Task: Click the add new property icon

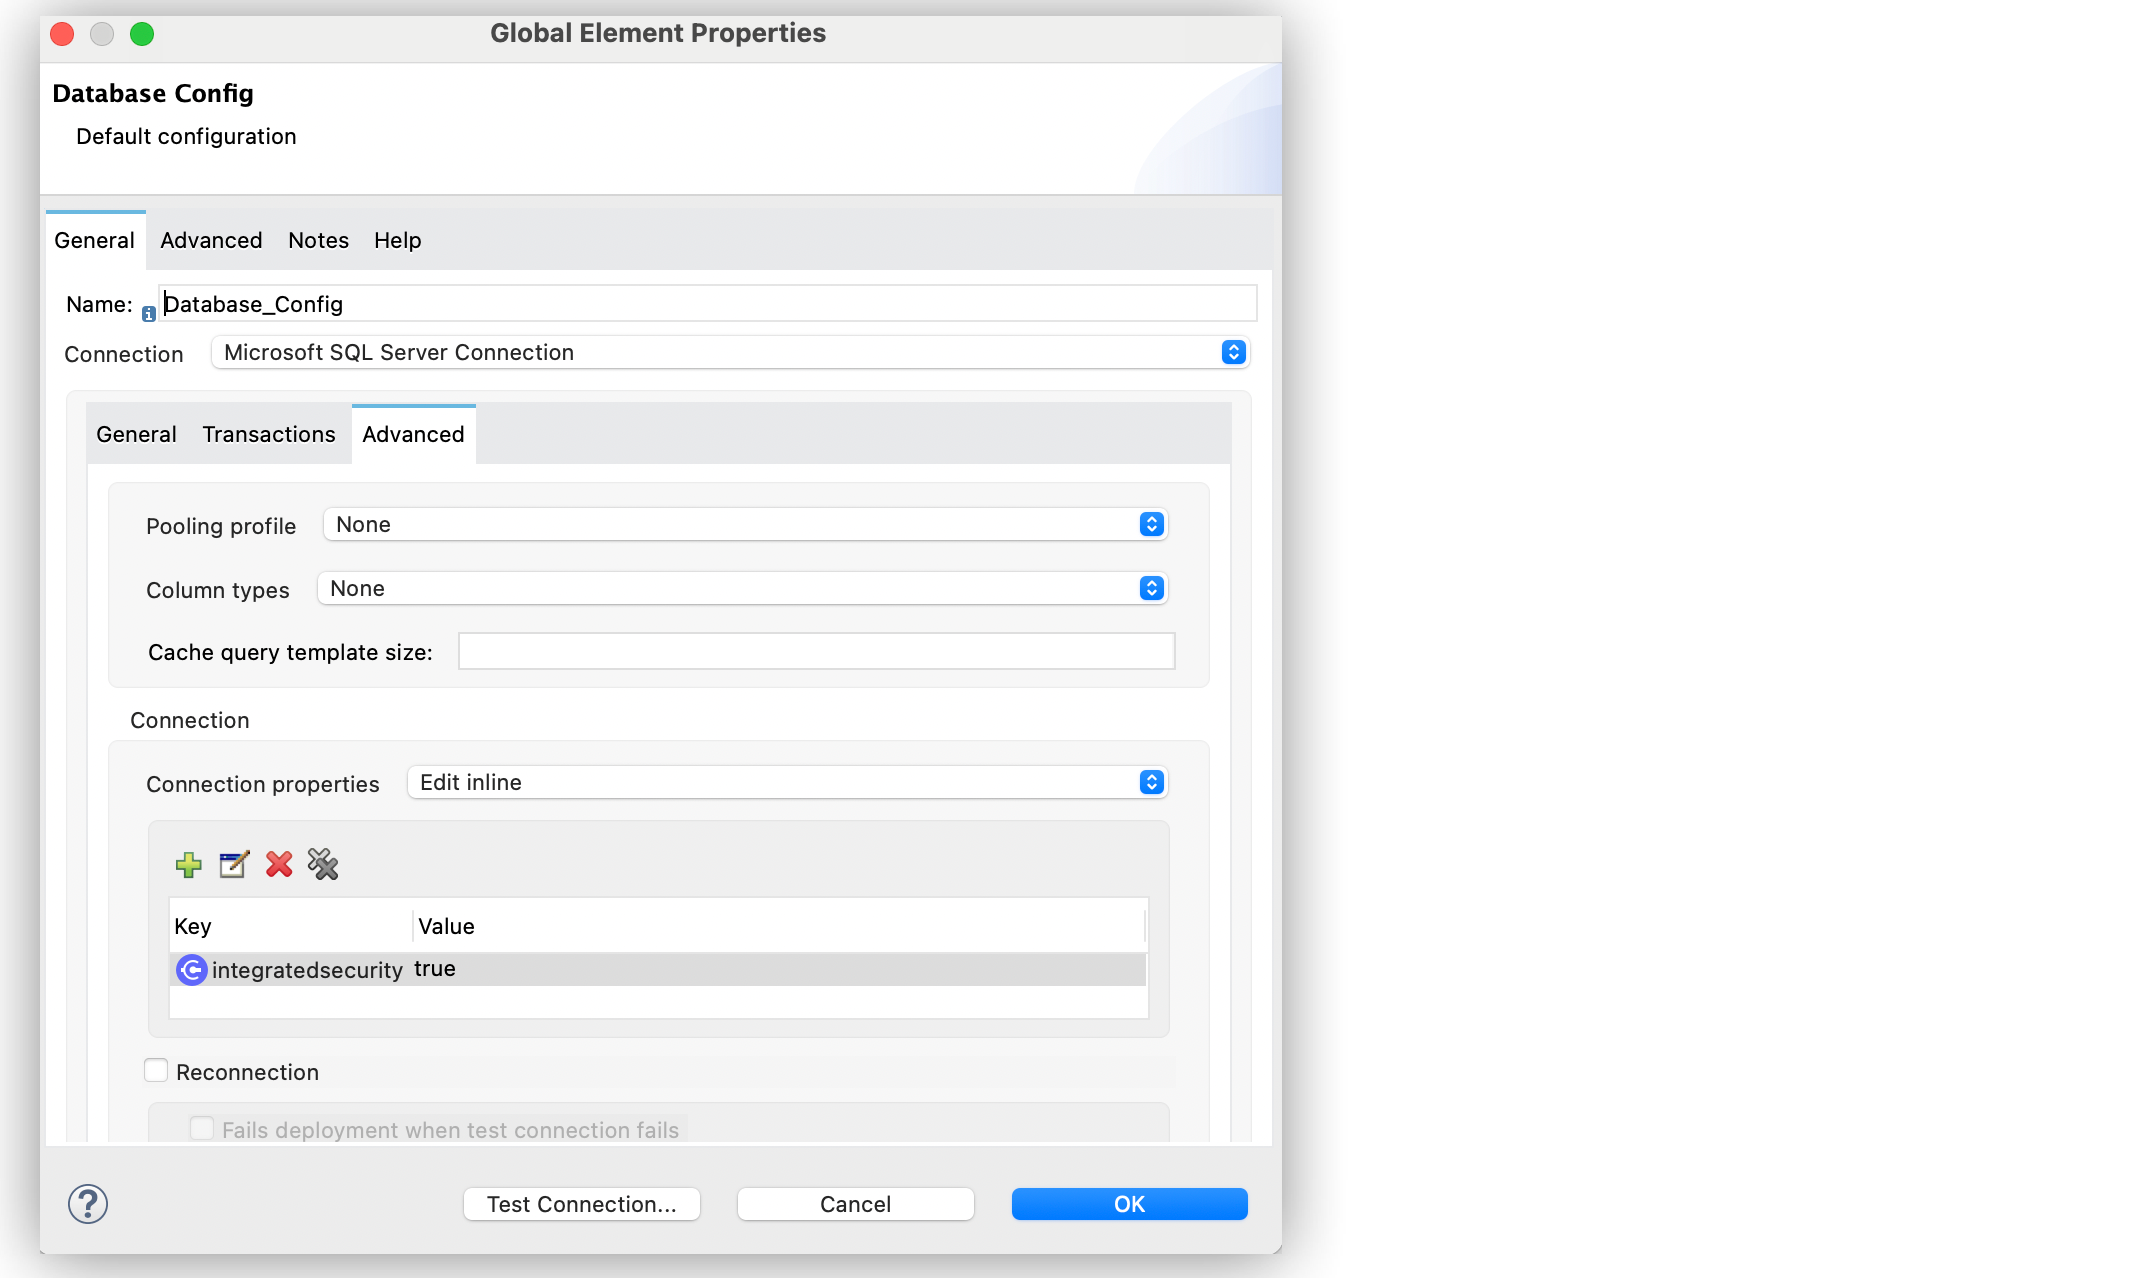Action: pos(189,864)
